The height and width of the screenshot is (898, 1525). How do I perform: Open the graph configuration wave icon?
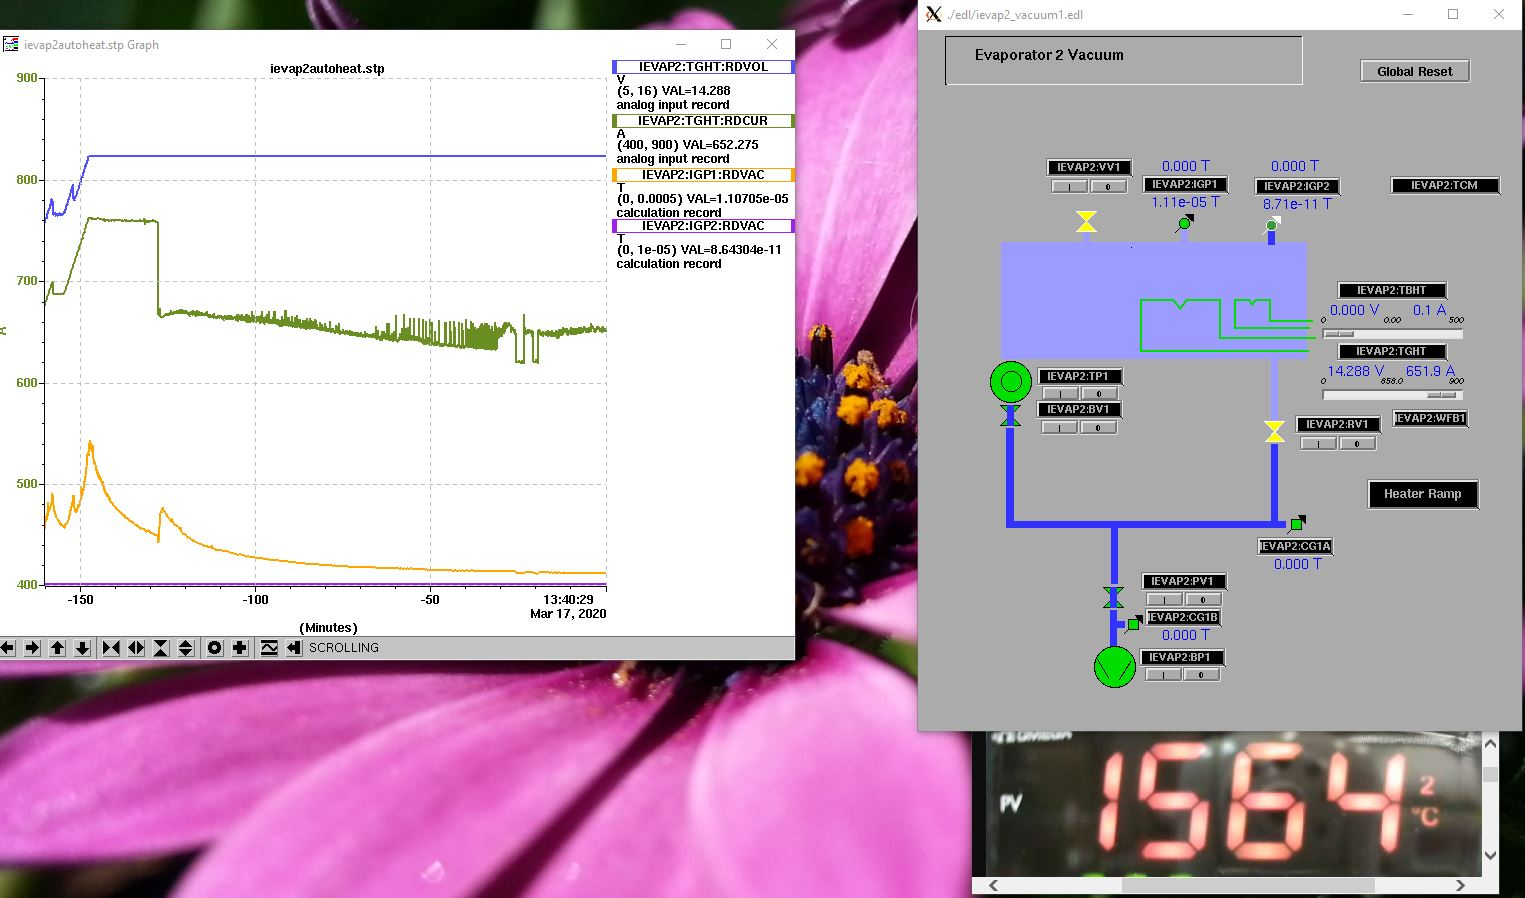(x=269, y=648)
